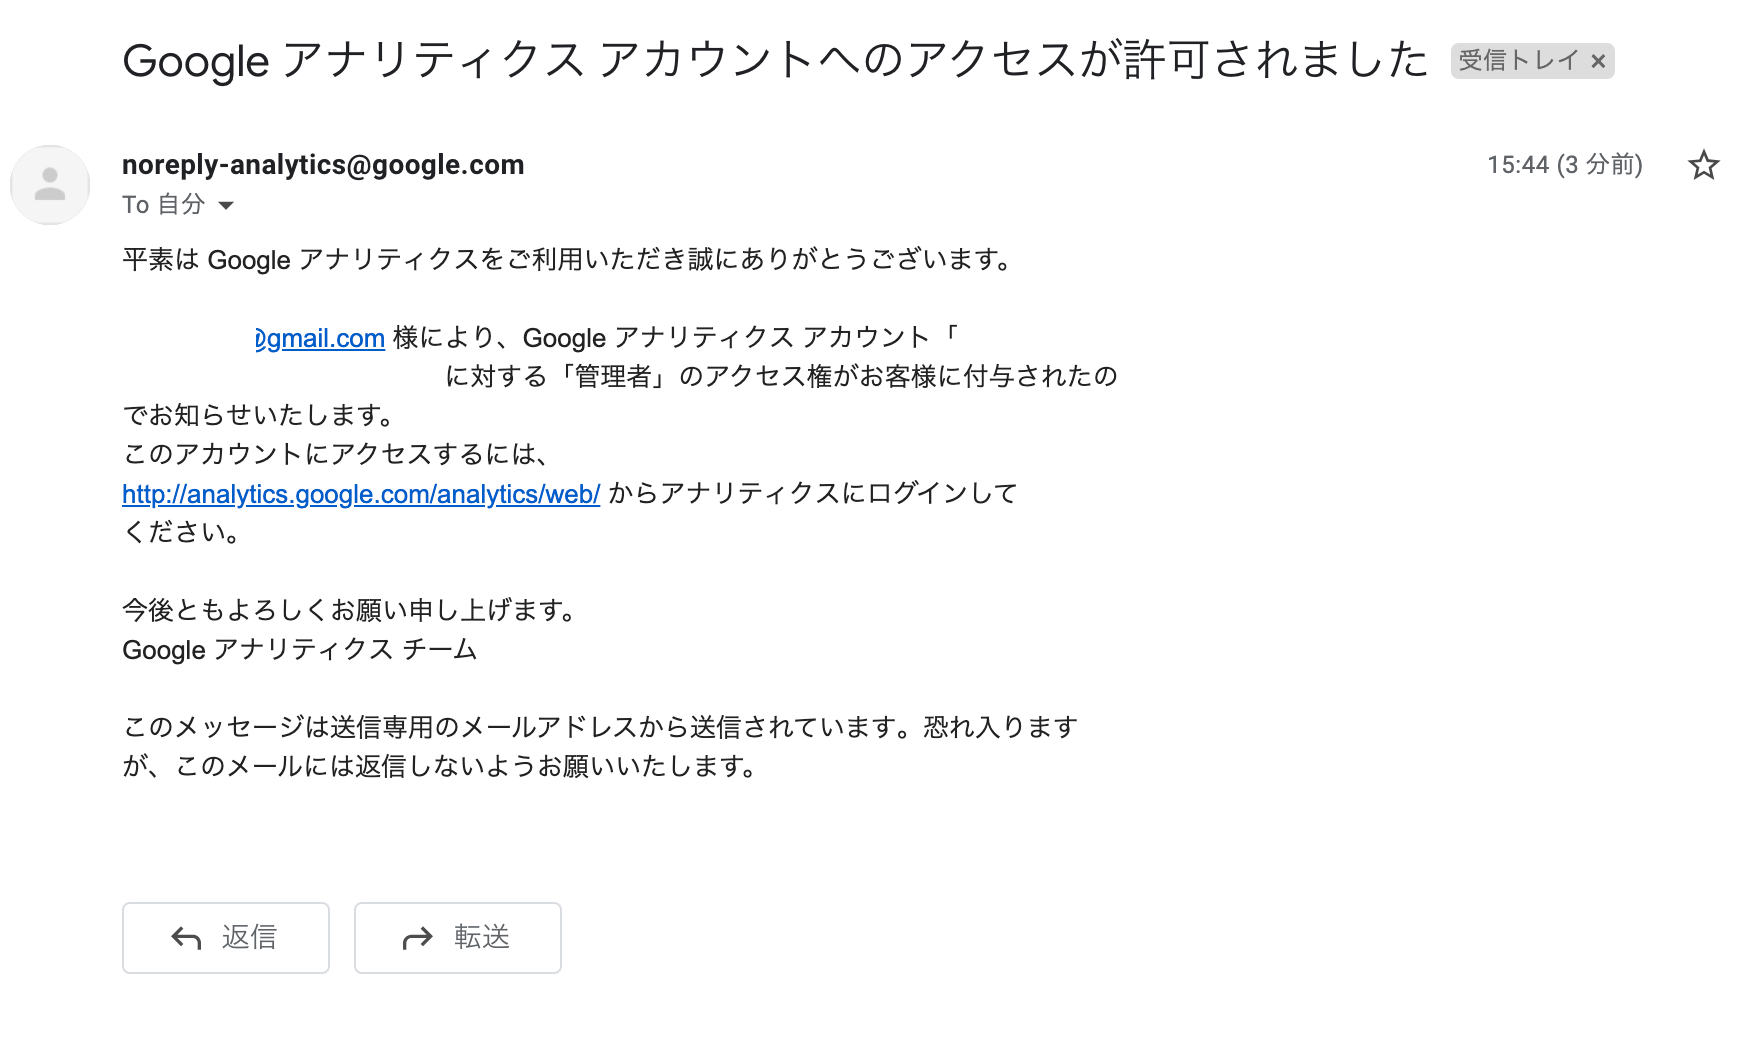Click the greeting line starting 平素は
This screenshot has width=1748, height=1062.
pos(569,260)
